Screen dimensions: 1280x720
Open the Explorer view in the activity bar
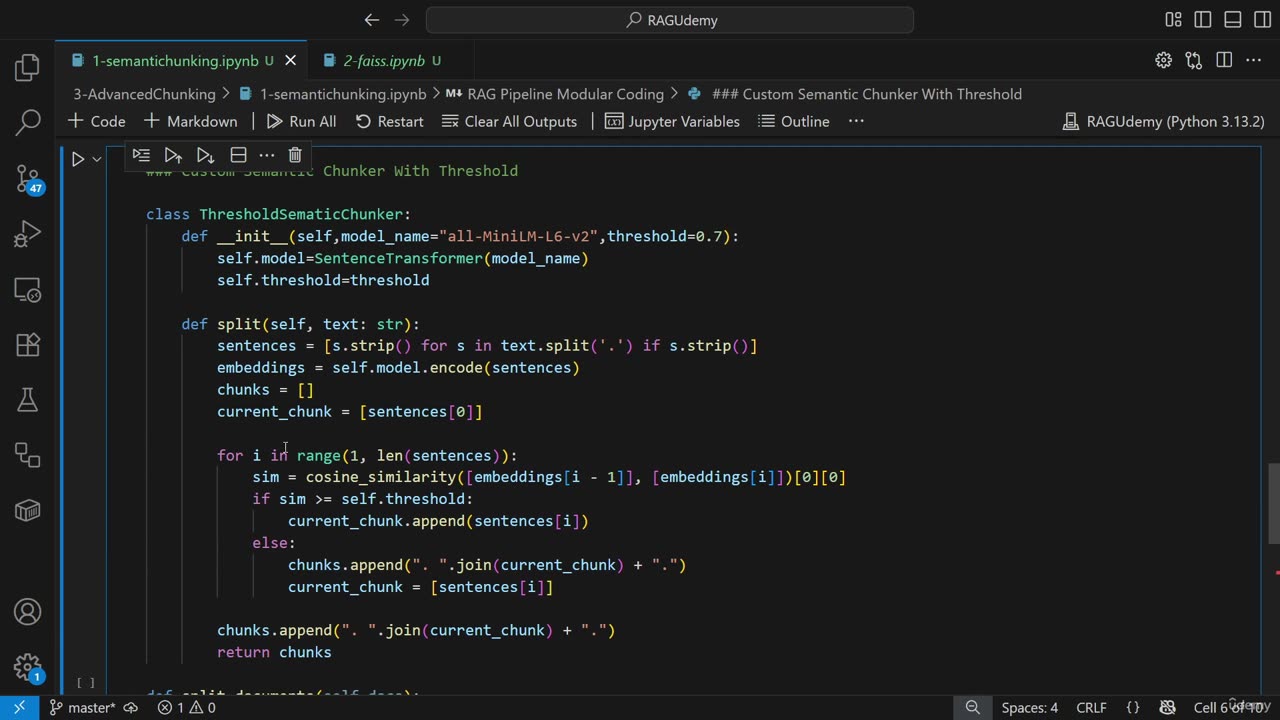coord(27,67)
